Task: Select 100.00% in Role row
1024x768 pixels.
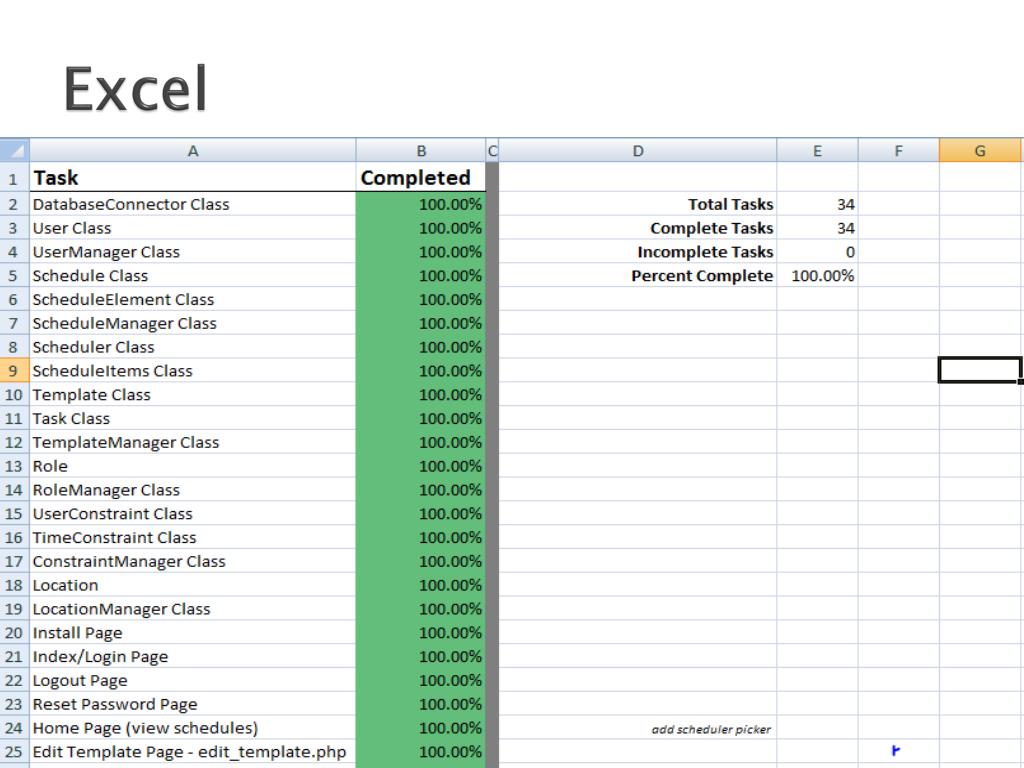Action: 421,466
